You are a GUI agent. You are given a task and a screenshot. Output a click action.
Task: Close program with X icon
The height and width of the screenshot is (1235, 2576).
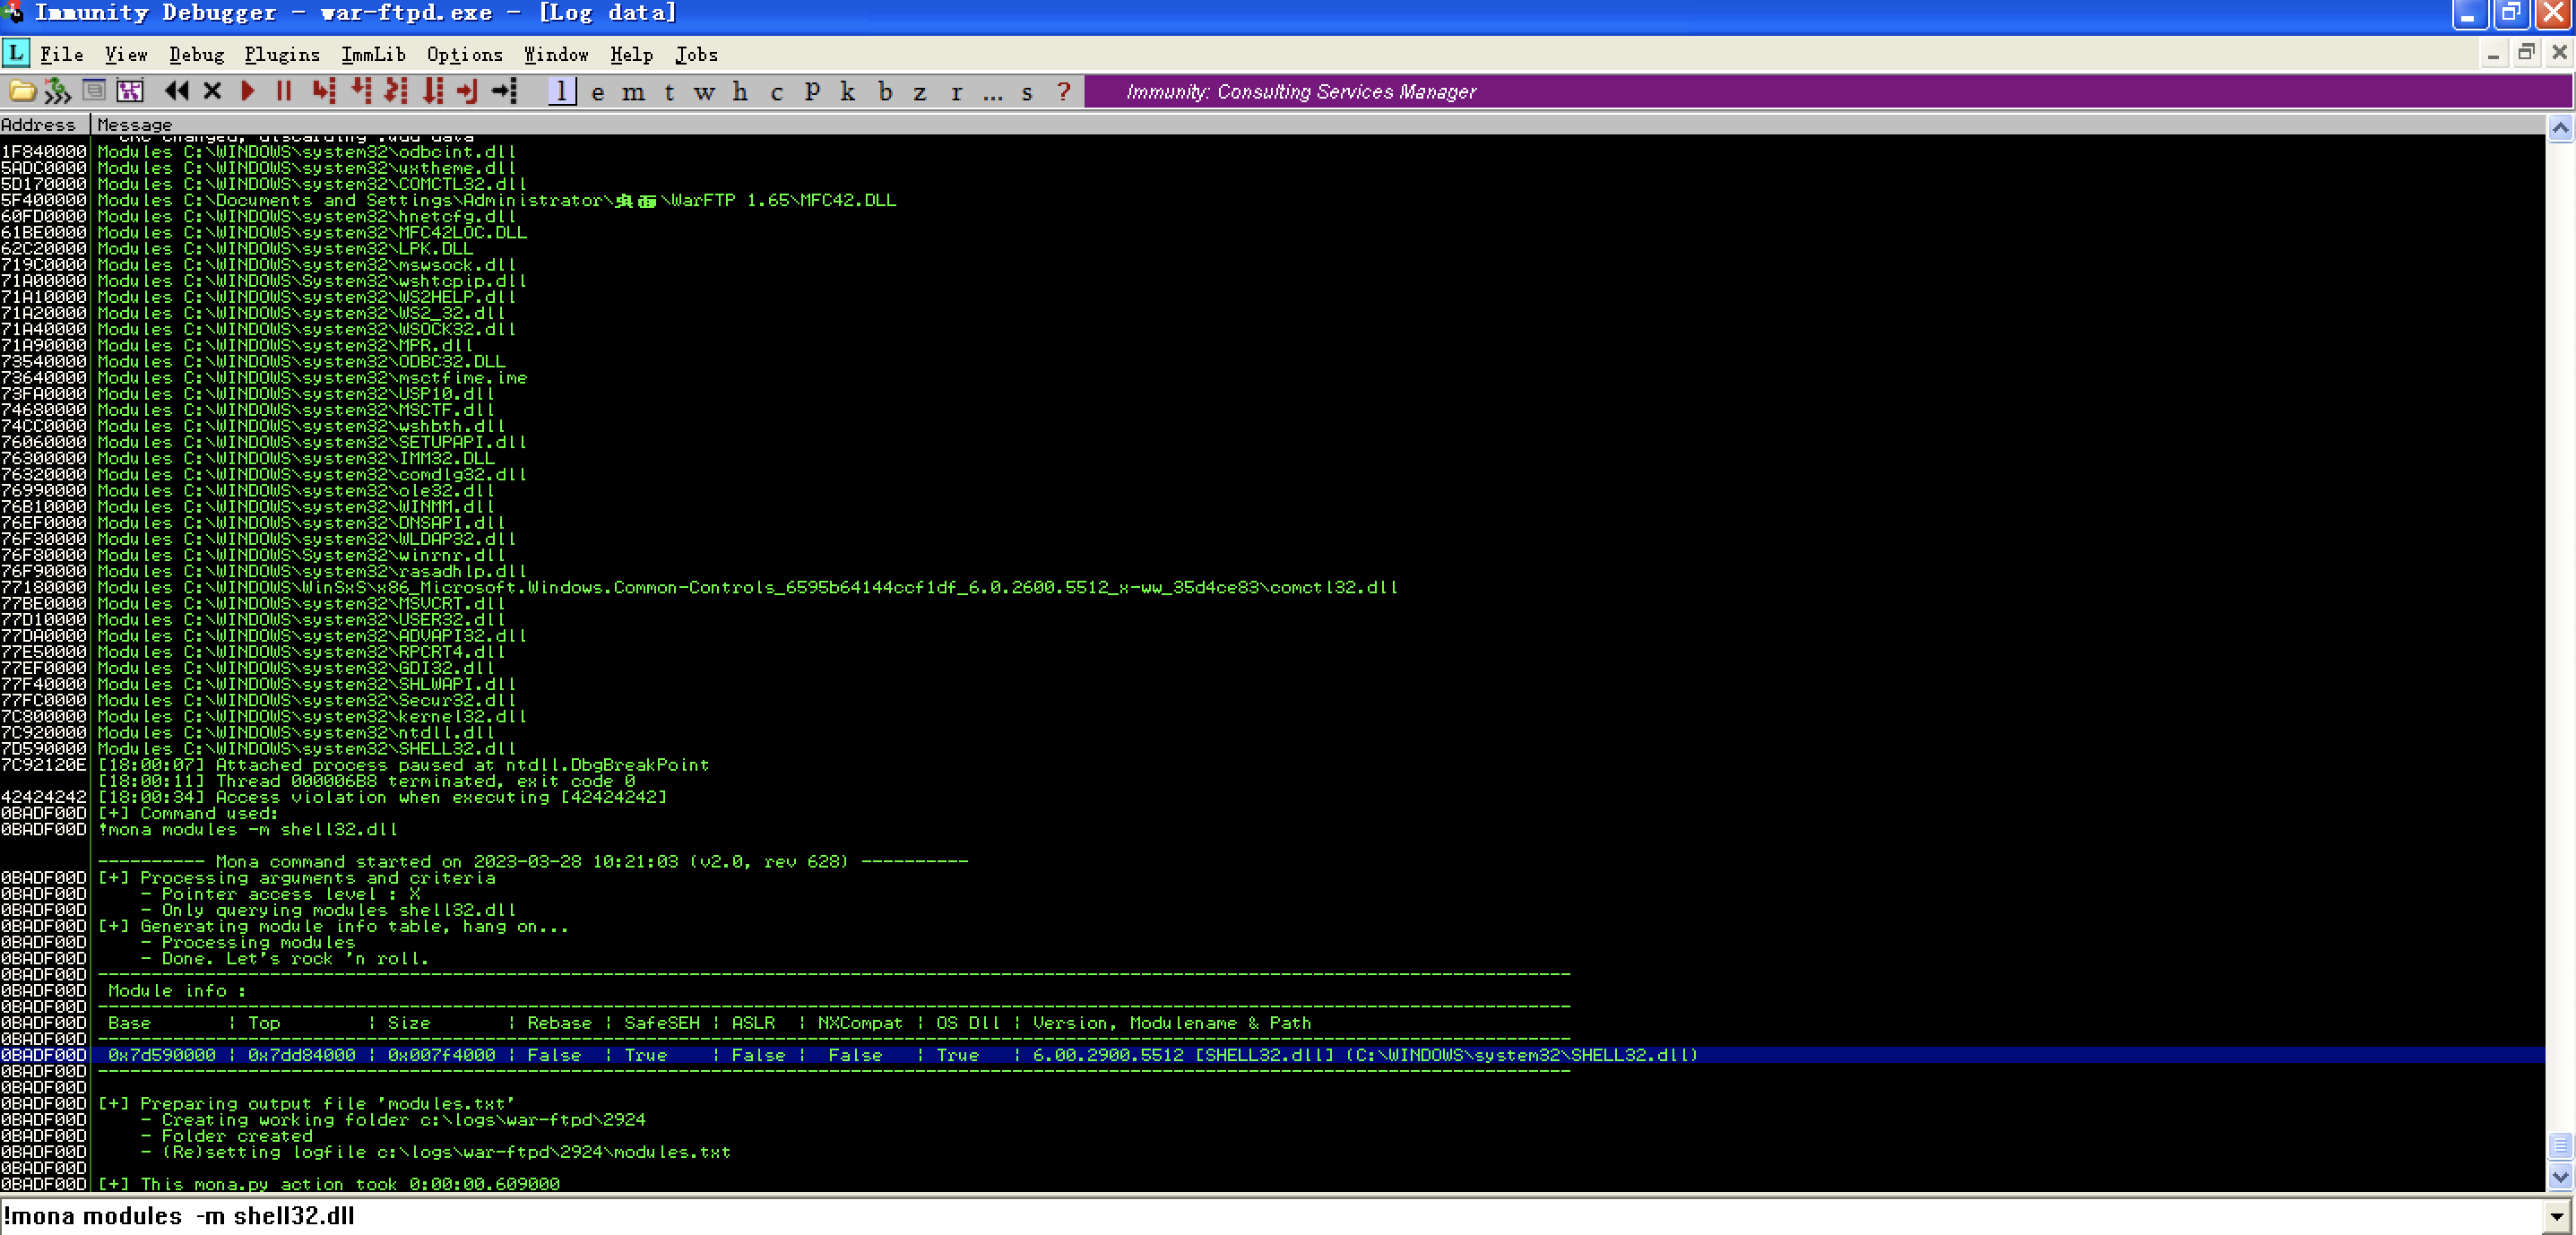(212, 91)
